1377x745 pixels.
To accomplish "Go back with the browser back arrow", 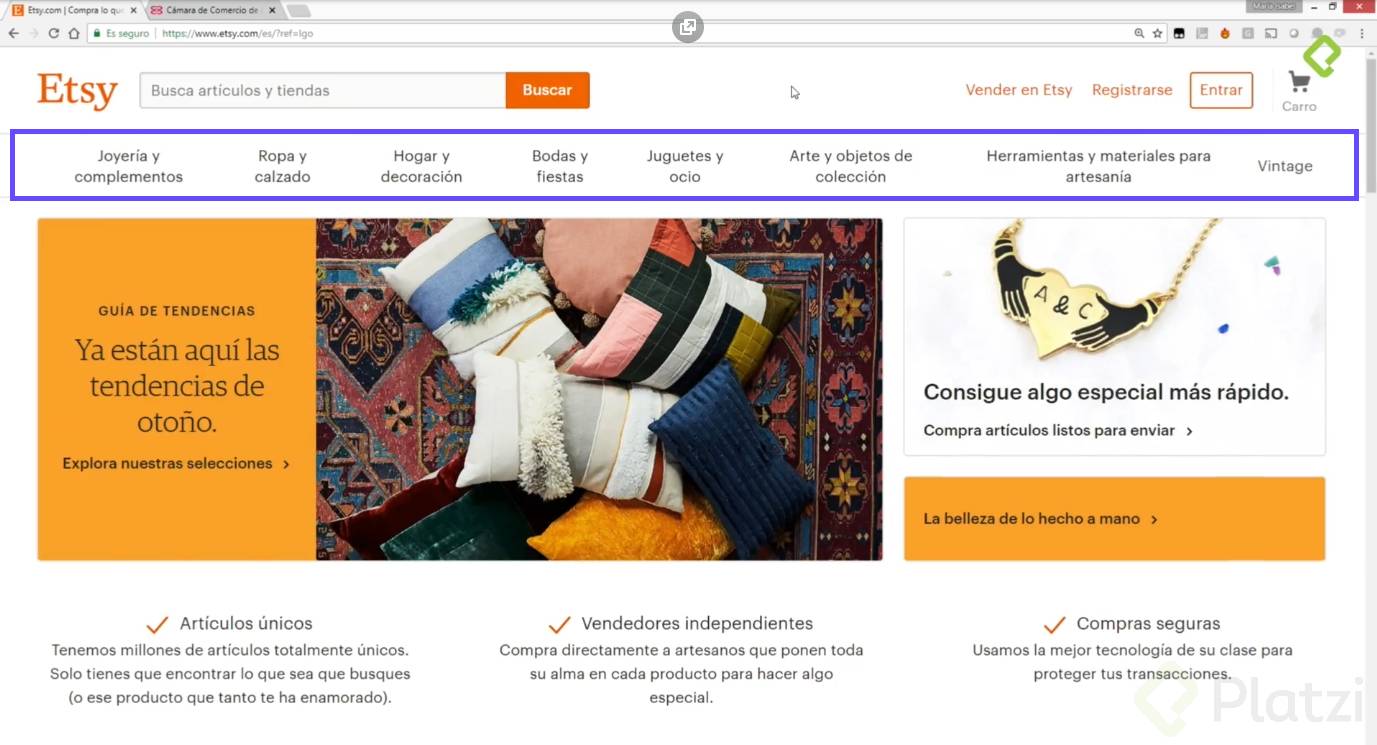I will (x=13, y=33).
